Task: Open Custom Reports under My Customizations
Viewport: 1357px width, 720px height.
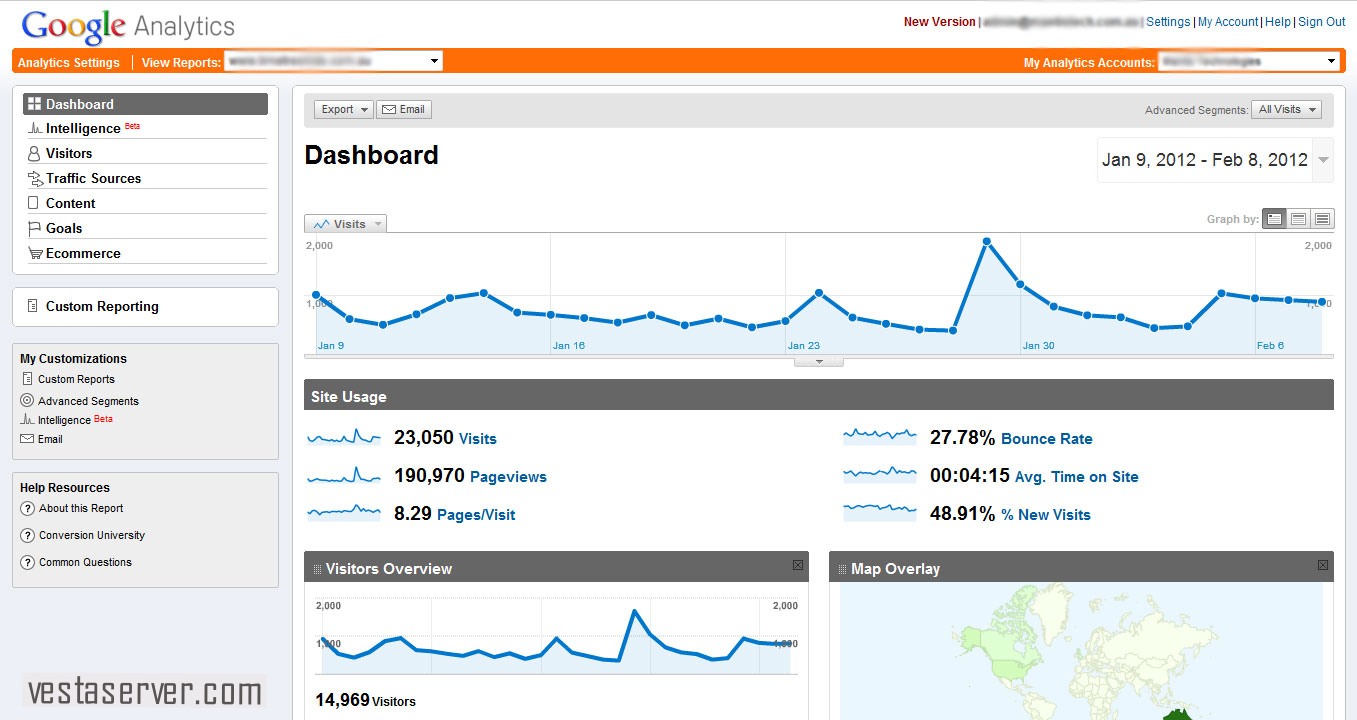Action: click(x=76, y=379)
